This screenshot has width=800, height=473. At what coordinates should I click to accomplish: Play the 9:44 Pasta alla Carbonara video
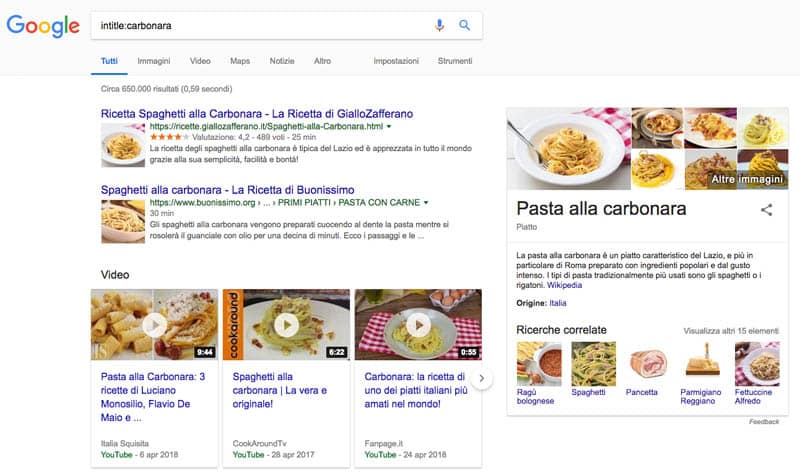(x=155, y=325)
